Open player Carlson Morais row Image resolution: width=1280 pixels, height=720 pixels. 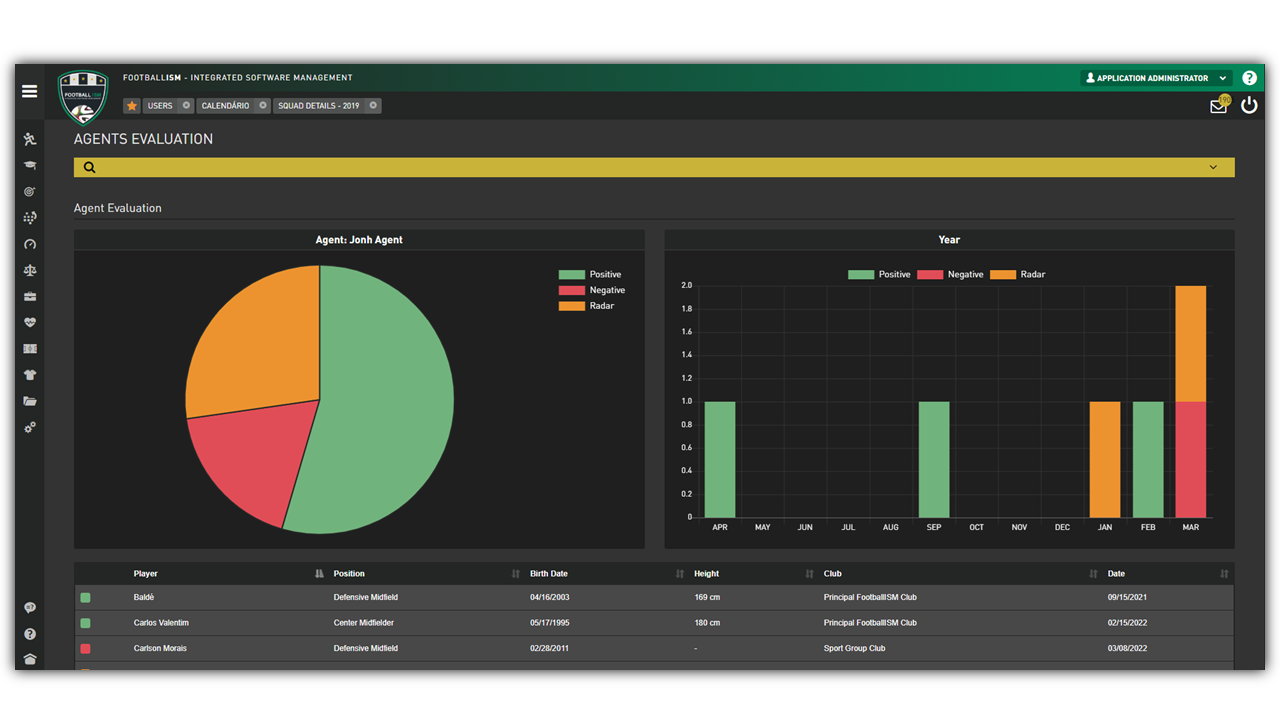(x=654, y=648)
